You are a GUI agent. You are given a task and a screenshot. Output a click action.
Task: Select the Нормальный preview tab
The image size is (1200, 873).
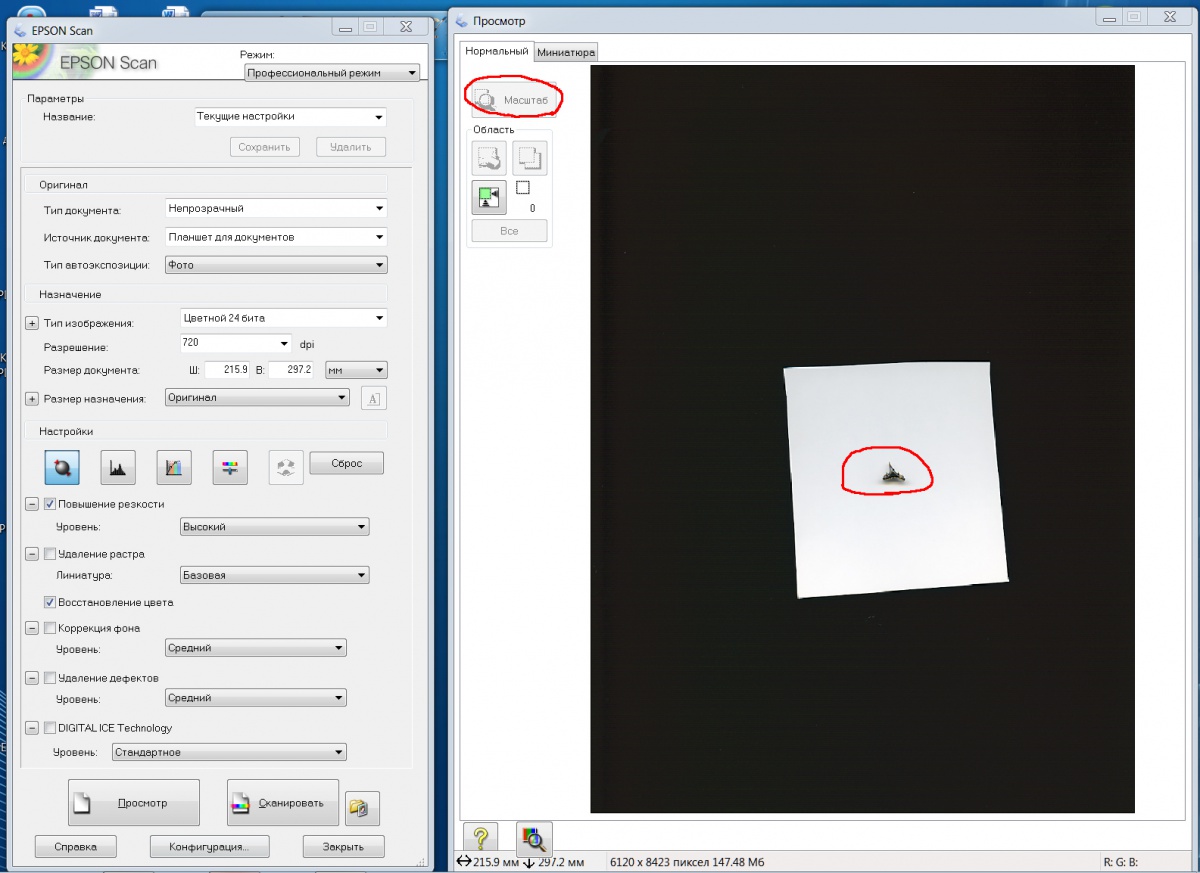(497, 51)
